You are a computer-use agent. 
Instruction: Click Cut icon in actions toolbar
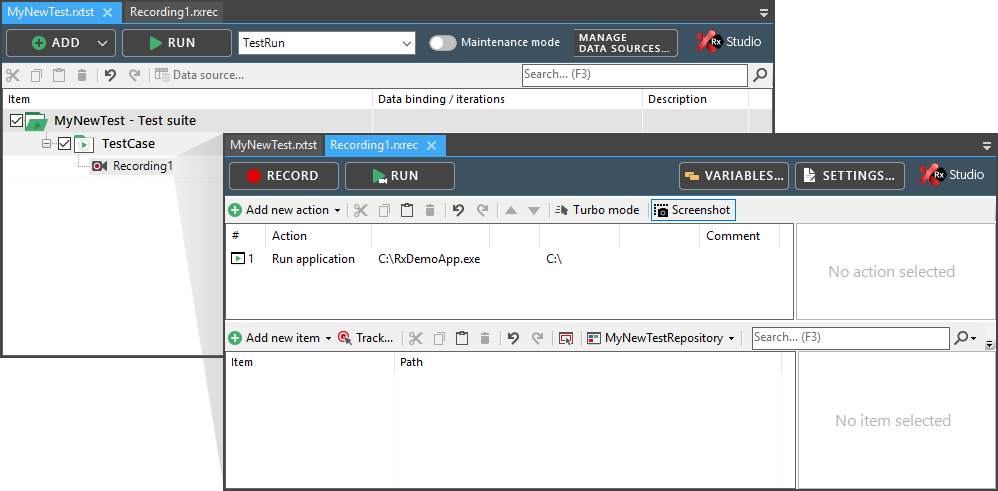(x=361, y=210)
